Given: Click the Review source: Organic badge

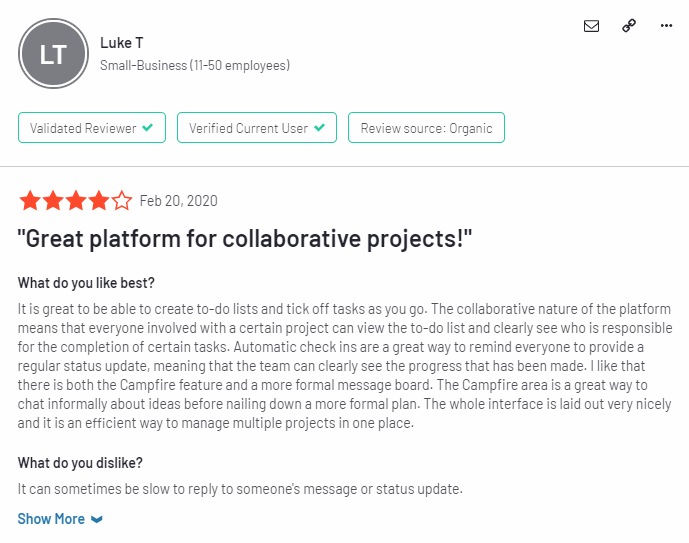Looking at the screenshot, I should point(426,128).
